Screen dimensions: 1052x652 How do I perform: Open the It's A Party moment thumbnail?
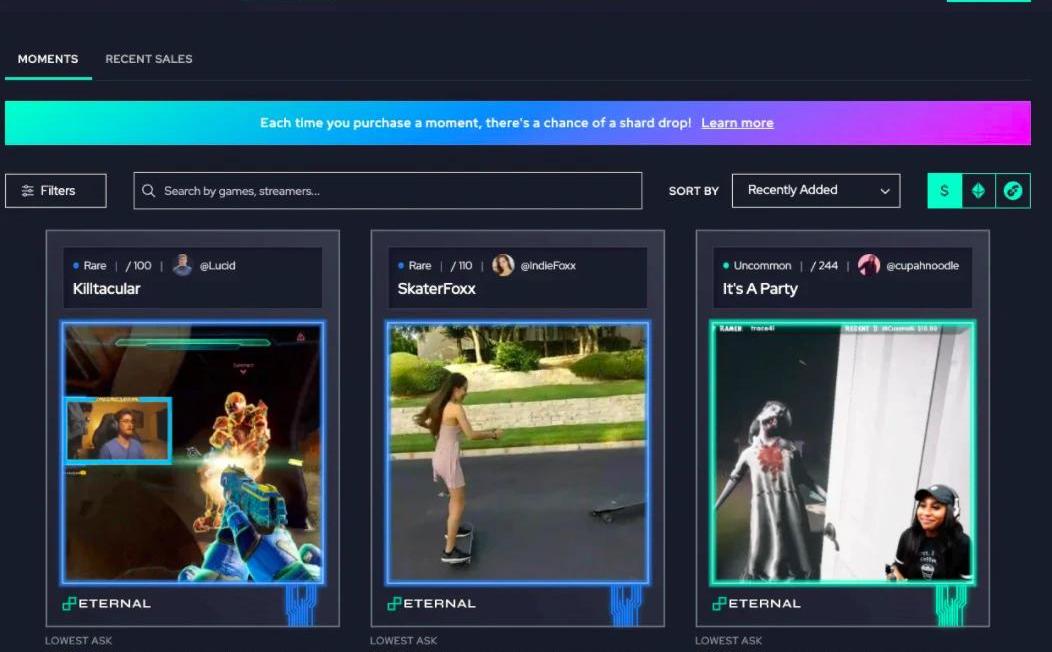[x=842, y=452]
